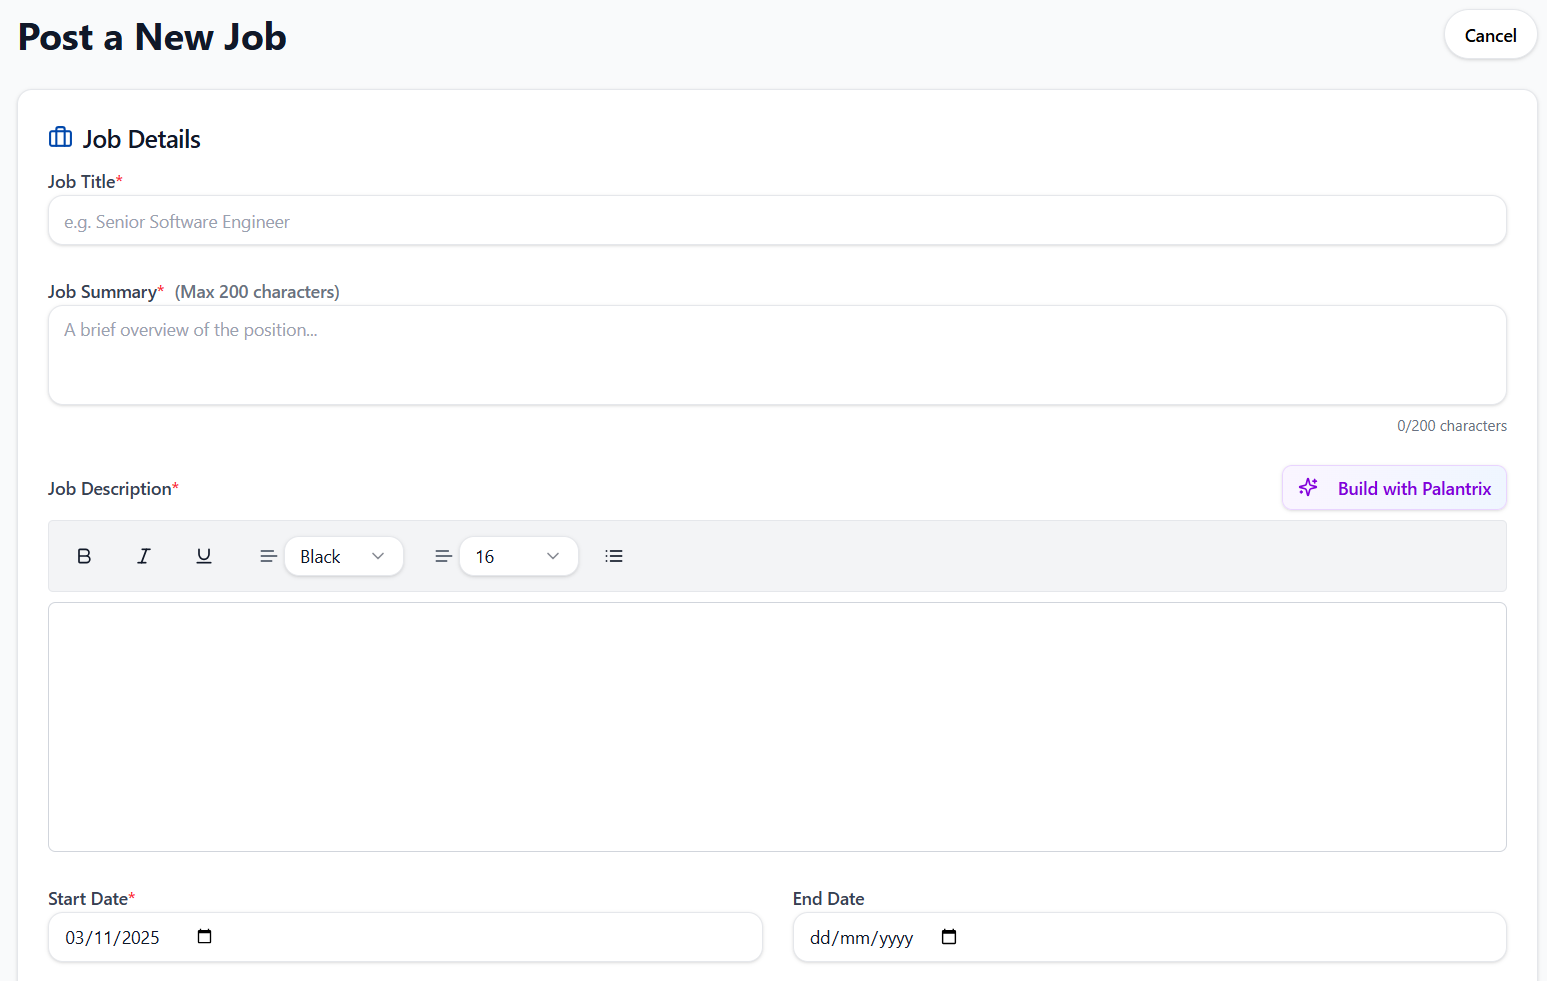Click the Job Details section title
Image resolution: width=1547 pixels, height=981 pixels.
[142, 139]
